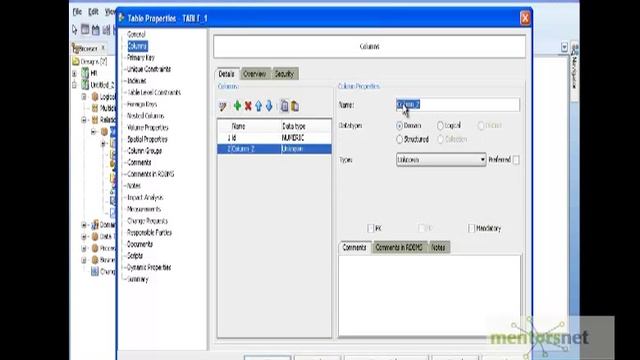The width and height of the screenshot is (640, 360).
Task: Remove the column with the red X
Action: pyautogui.click(x=248, y=106)
